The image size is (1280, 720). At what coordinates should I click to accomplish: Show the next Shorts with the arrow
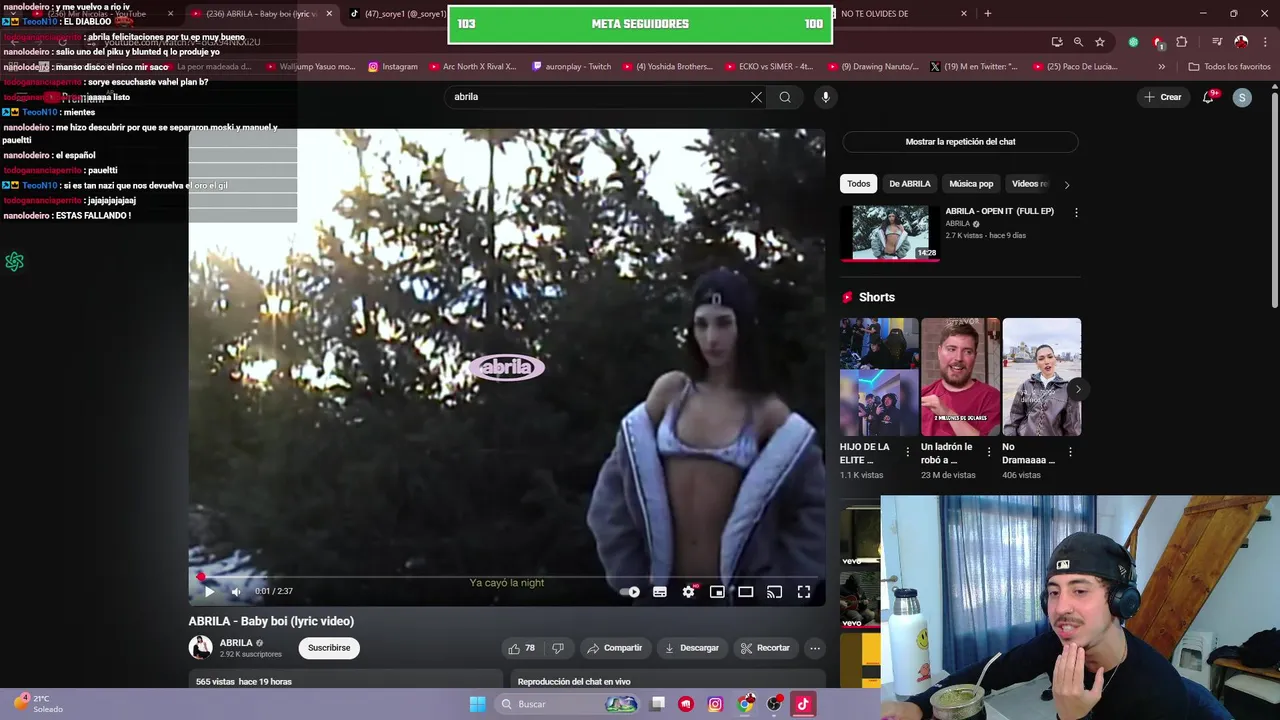pyautogui.click(x=1077, y=389)
